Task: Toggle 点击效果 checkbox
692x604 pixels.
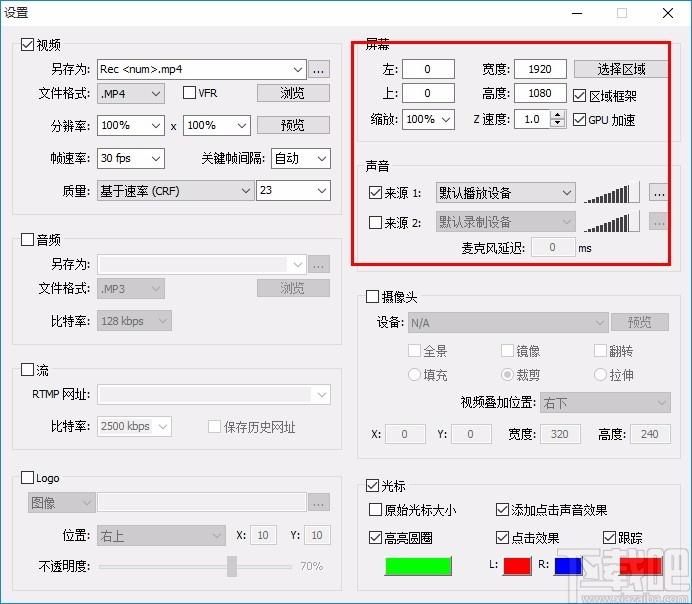Action: tap(502, 537)
